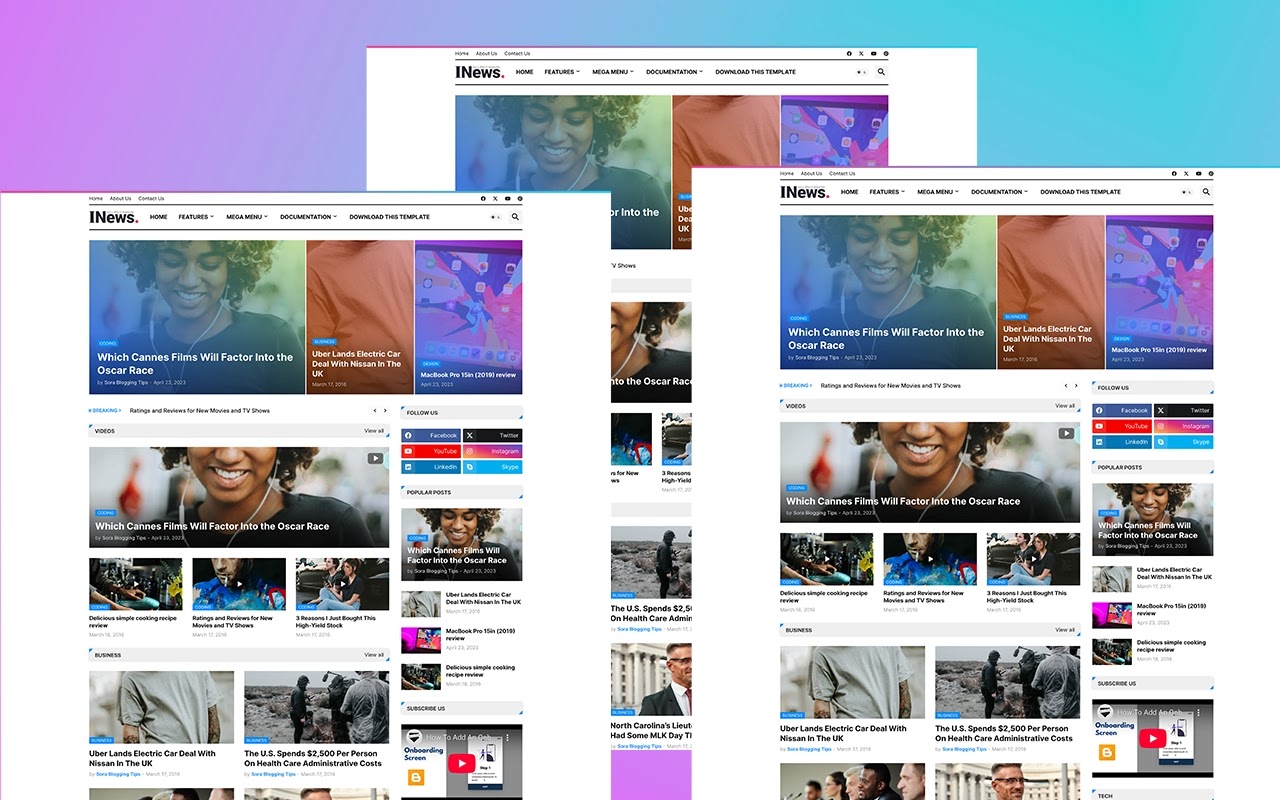1280x800 pixels.
Task: Click next arrow on the left page's breaking ticker
Action: click(x=385, y=411)
